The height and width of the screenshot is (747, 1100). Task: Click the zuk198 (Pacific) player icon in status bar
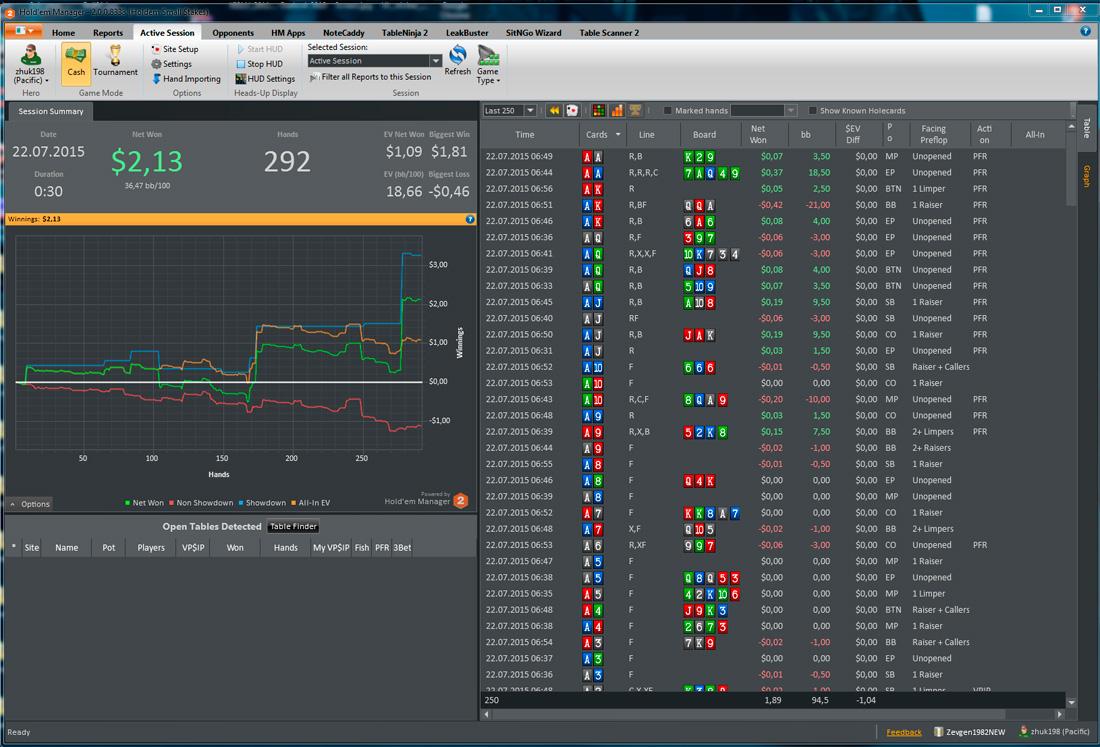pyautogui.click(x=1024, y=732)
